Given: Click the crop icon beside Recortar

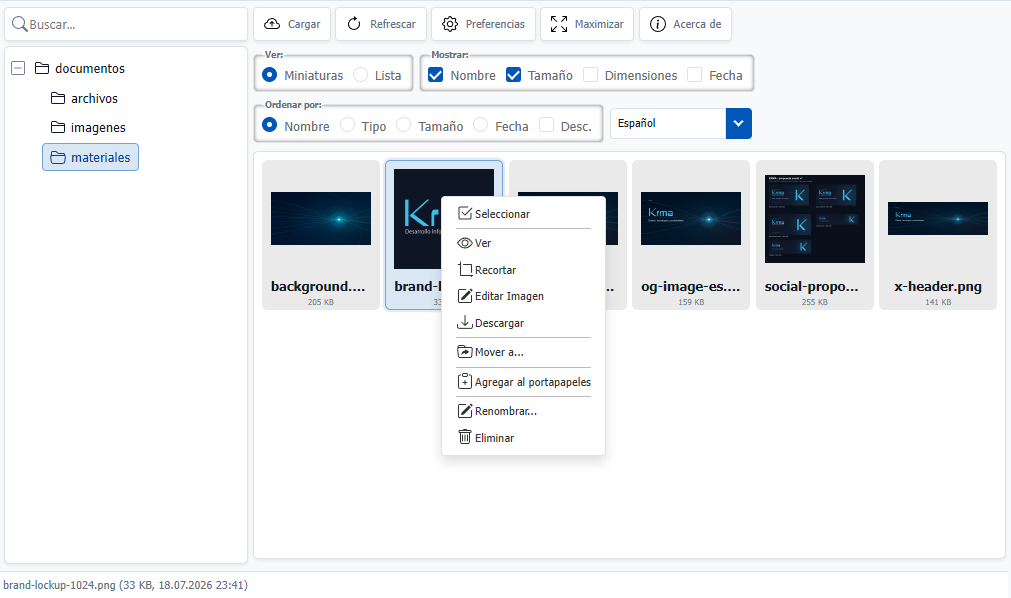Looking at the screenshot, I should tap(464, 269).
